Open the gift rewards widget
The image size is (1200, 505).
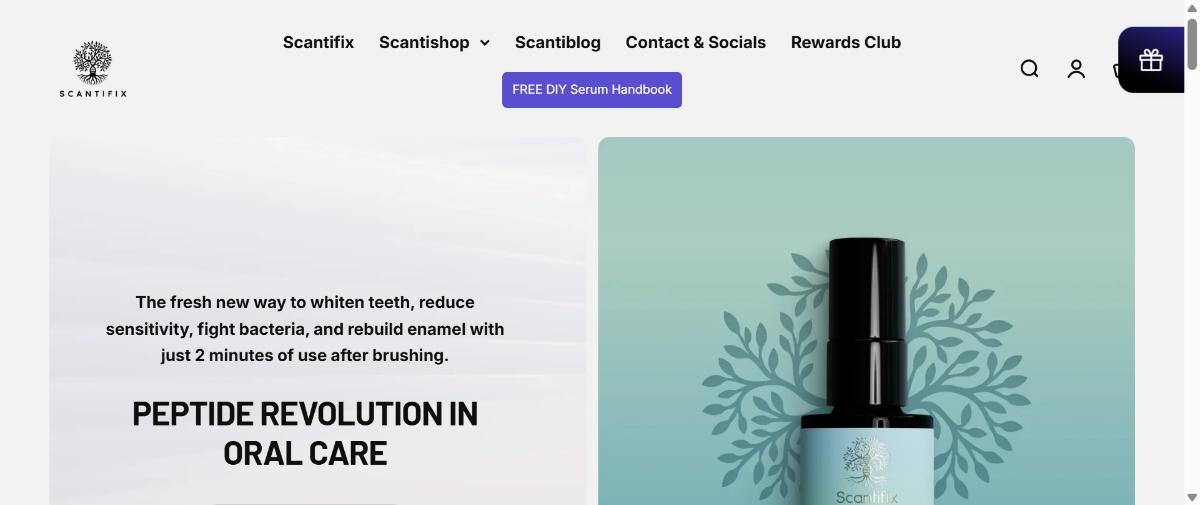coord(1151,60)
